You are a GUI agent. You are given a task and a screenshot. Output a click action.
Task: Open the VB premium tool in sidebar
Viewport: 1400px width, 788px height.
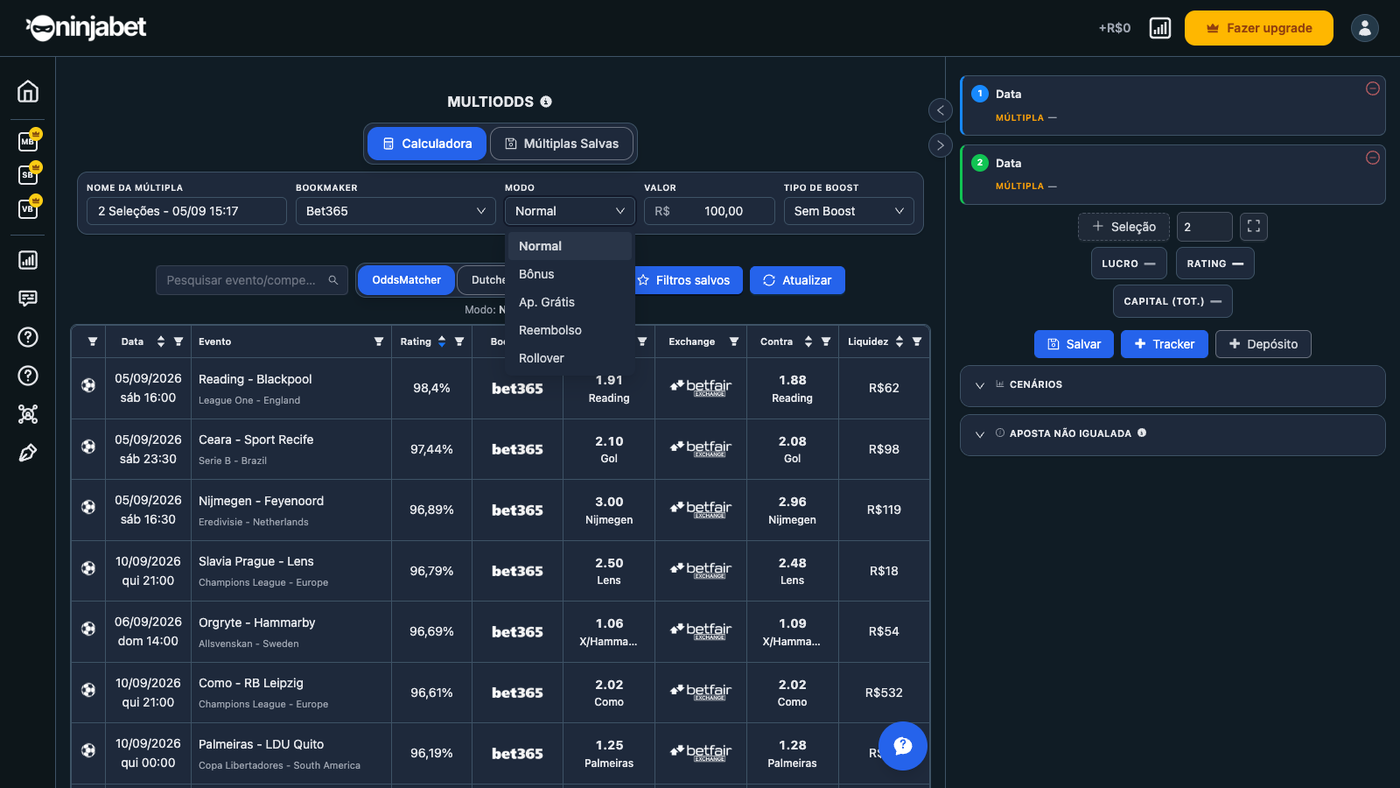[29, 208]
